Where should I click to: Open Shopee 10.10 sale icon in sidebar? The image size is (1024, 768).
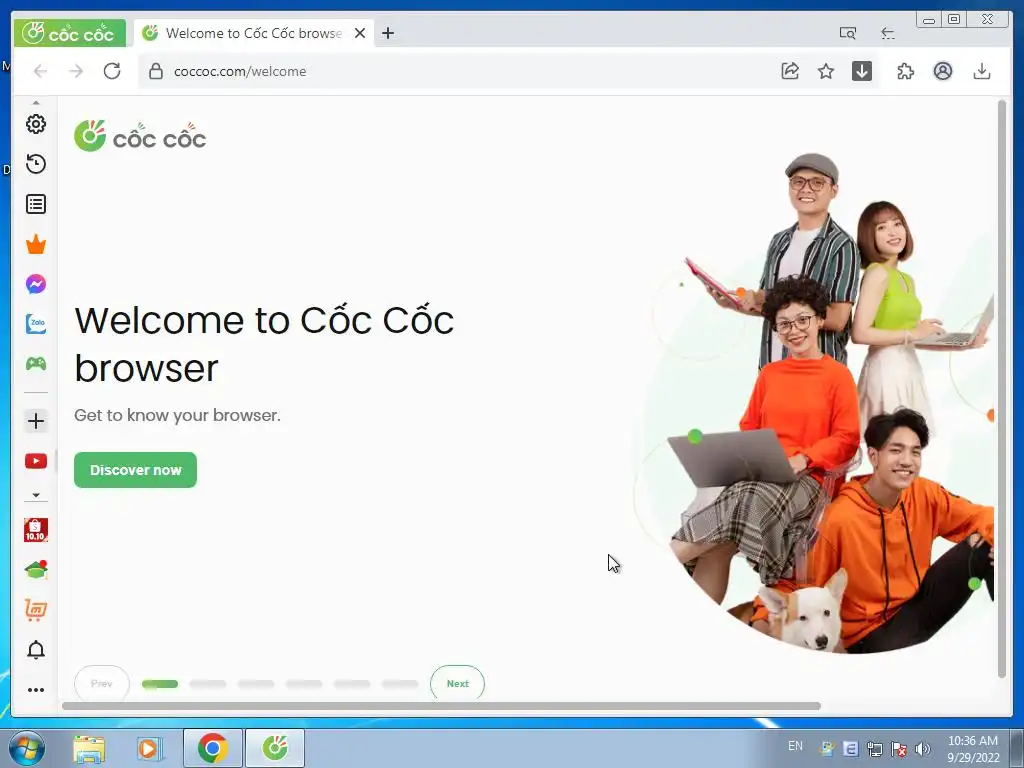[36, 530]
